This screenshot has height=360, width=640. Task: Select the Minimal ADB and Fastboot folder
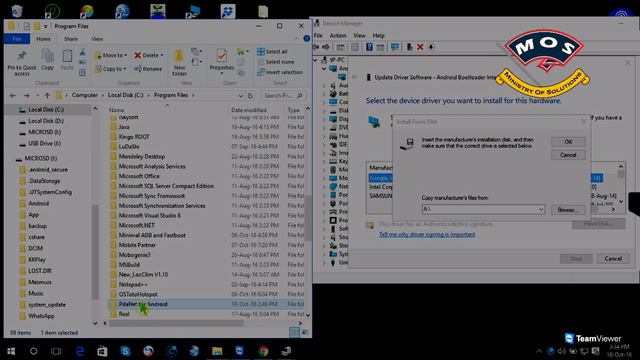(152, 235)
